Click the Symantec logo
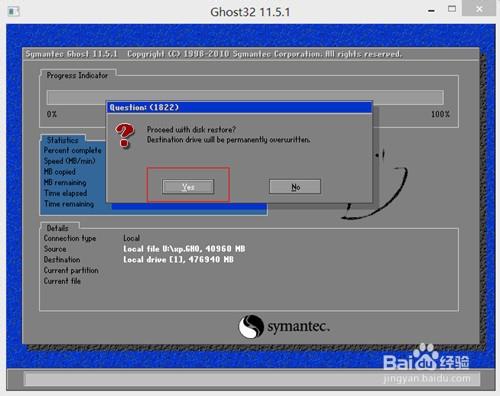 point(284,326)
